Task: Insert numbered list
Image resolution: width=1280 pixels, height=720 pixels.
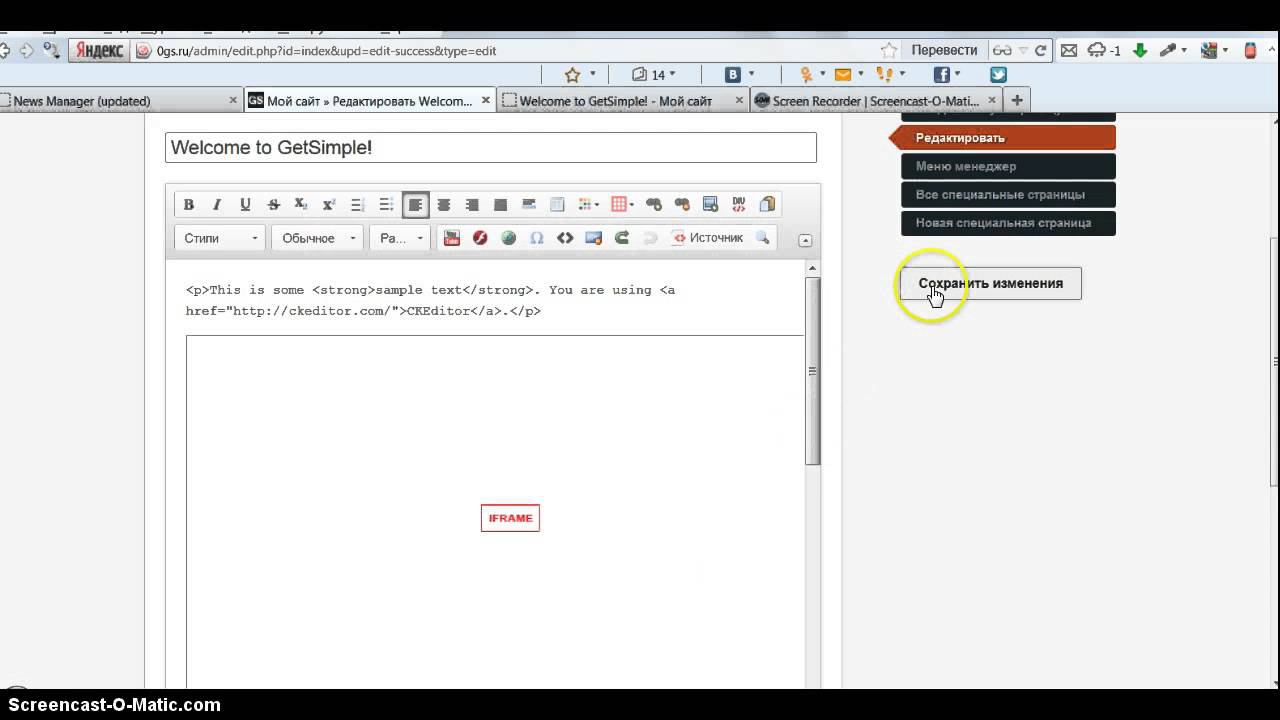Action: pyautogui.click(x=358, y=205)
